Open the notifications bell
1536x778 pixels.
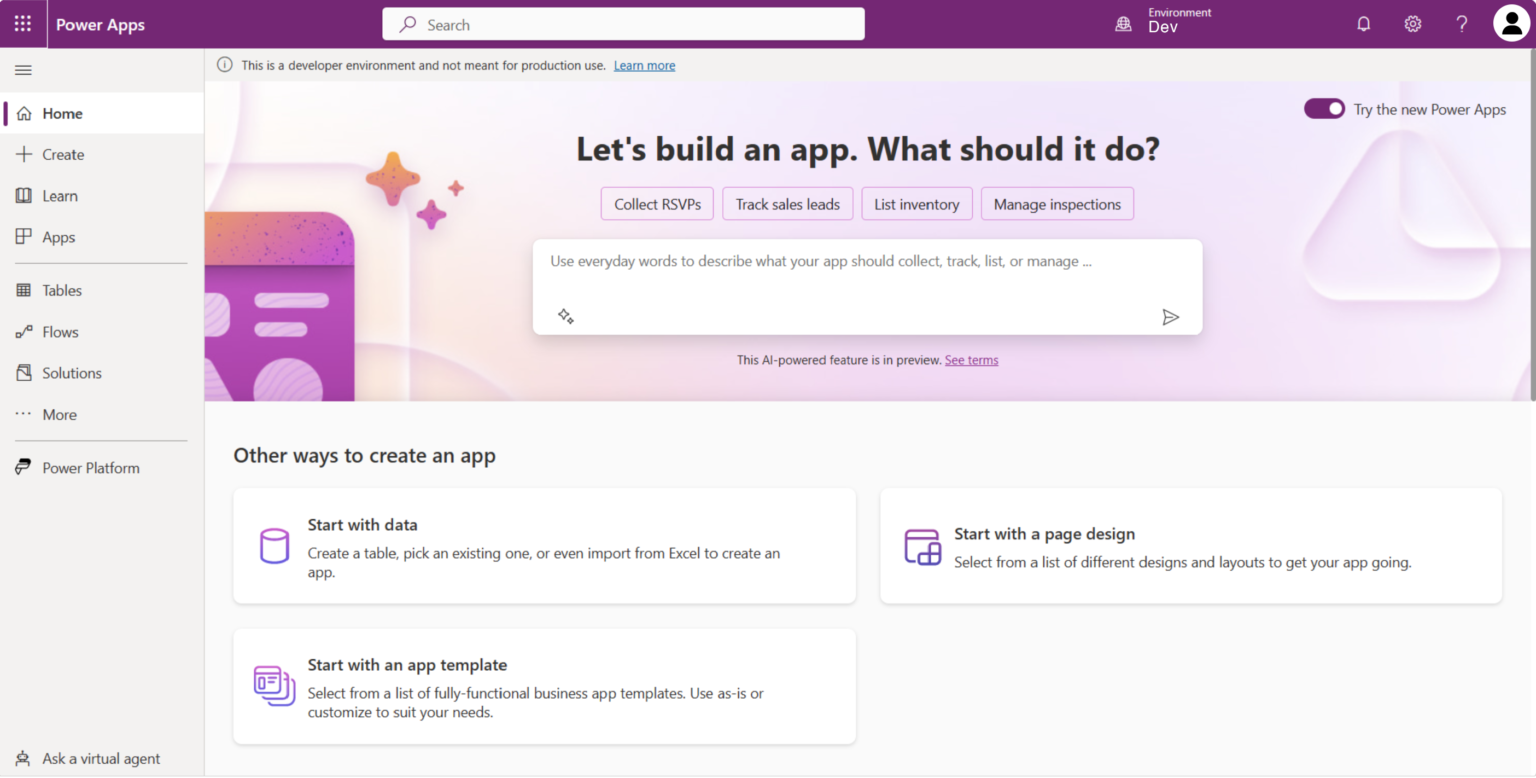pyautogui.click(x=1363, y=23)
